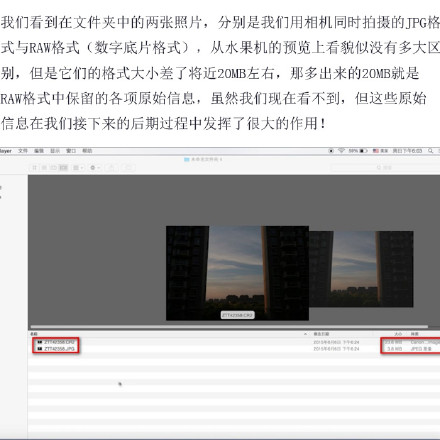The width and height of the screenshot is (440, 440).
Task: Select the large CR2 cover flow preview
Action: click(x=237, y=273)
